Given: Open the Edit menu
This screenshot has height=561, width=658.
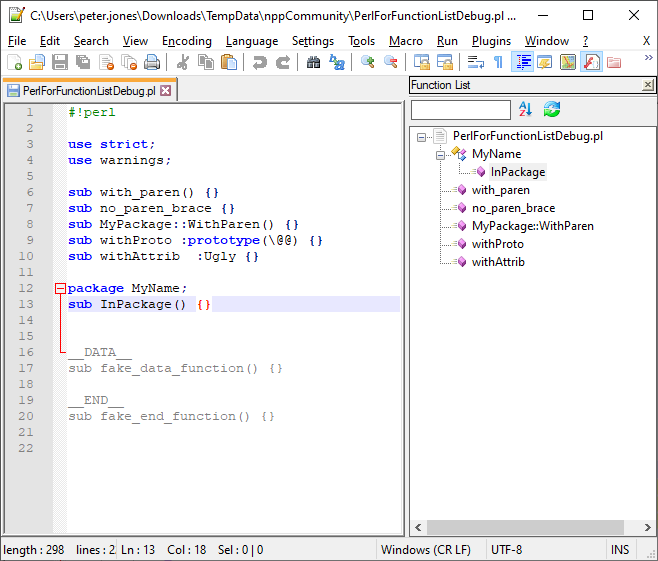Looking at the screenshot, I should (50, 41).
